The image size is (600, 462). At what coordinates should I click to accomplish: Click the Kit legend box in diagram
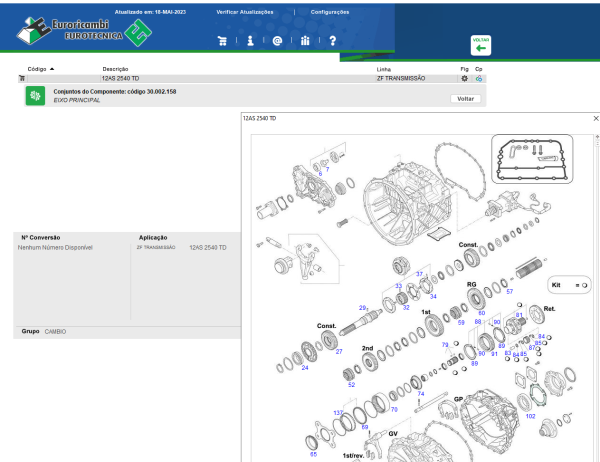click(569, 285)
